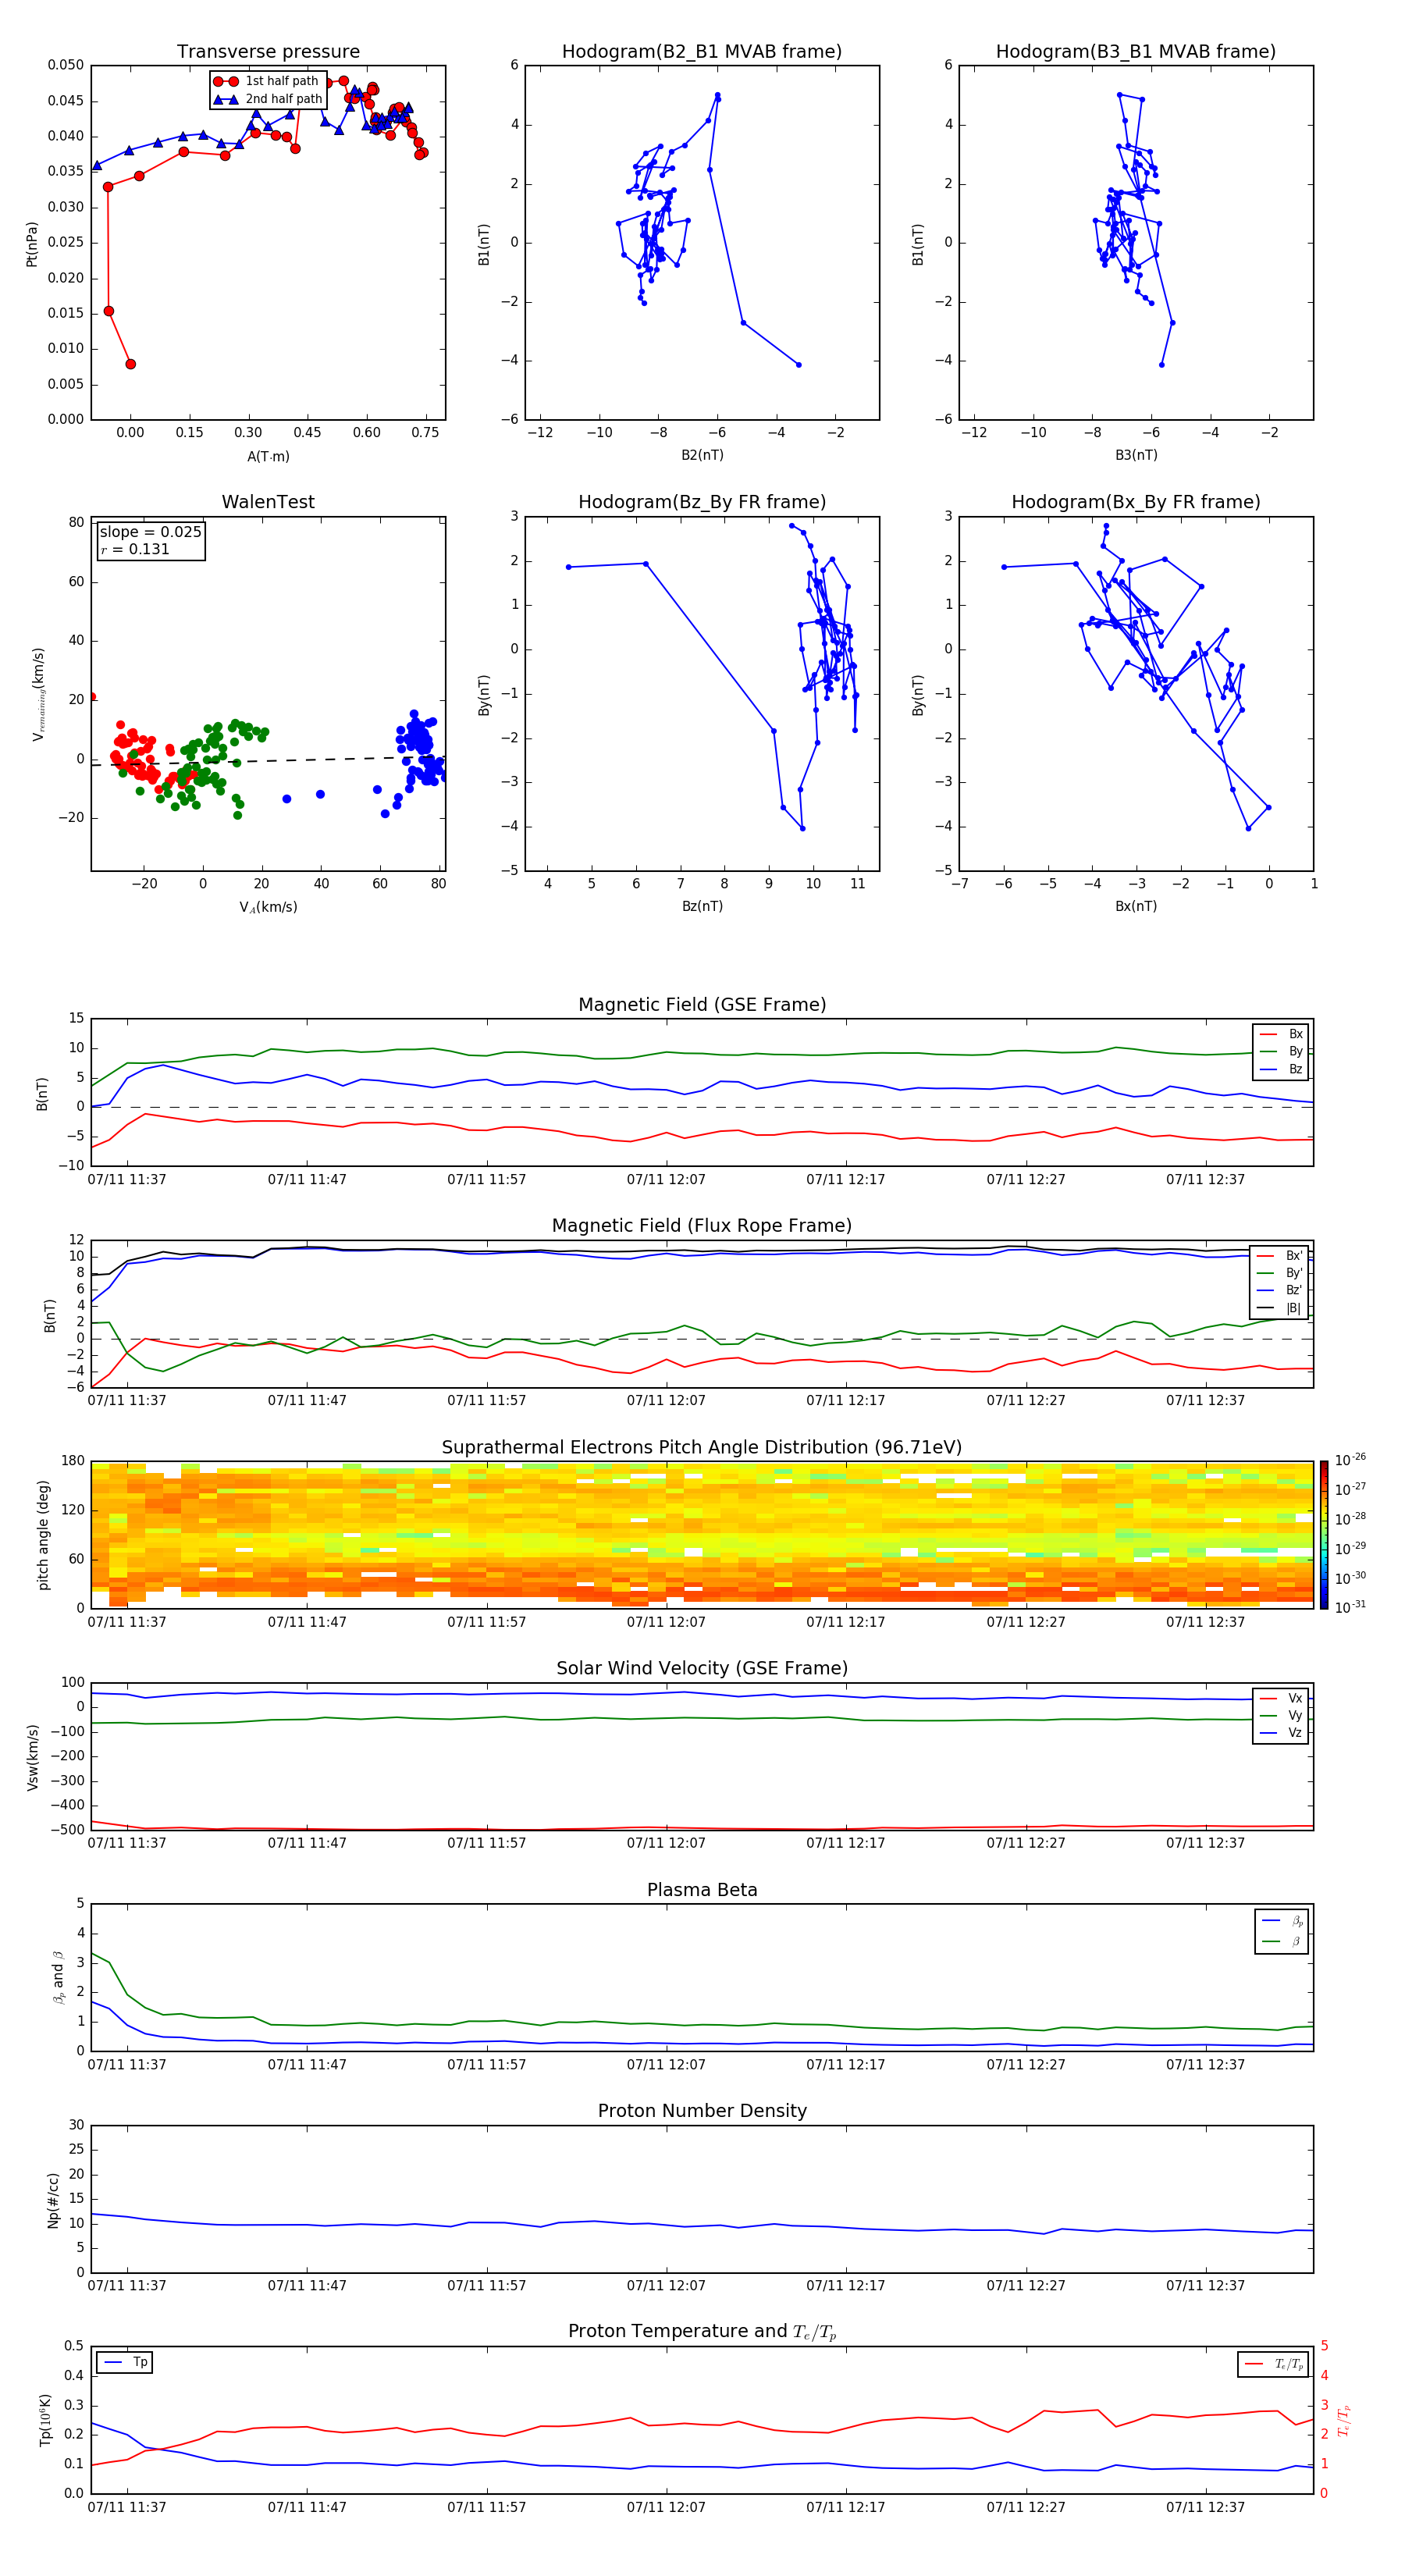Click 'Magnetic Field (Flux Rope Frame)' title
1405x2576 pixels.
(x=702, y=1226)
